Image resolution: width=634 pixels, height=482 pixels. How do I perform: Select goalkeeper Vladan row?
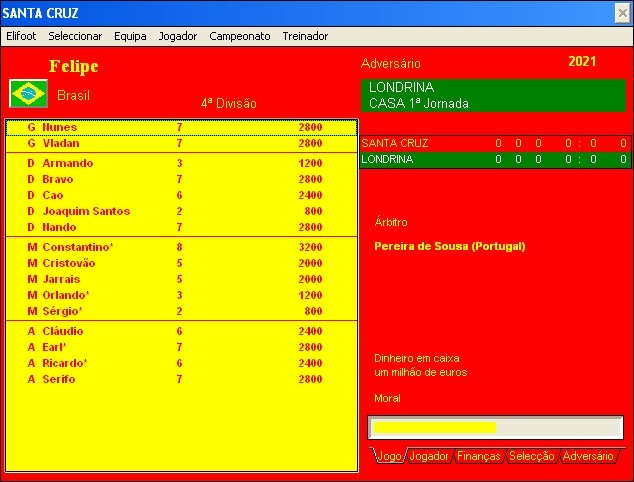pyautogui.click(x=181, y=143)
